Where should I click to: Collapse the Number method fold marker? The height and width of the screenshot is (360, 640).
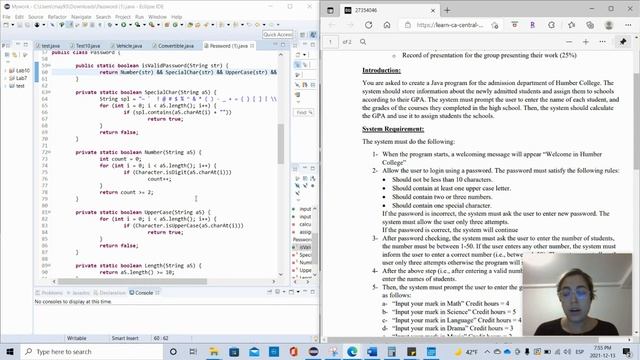pos(49,152)
